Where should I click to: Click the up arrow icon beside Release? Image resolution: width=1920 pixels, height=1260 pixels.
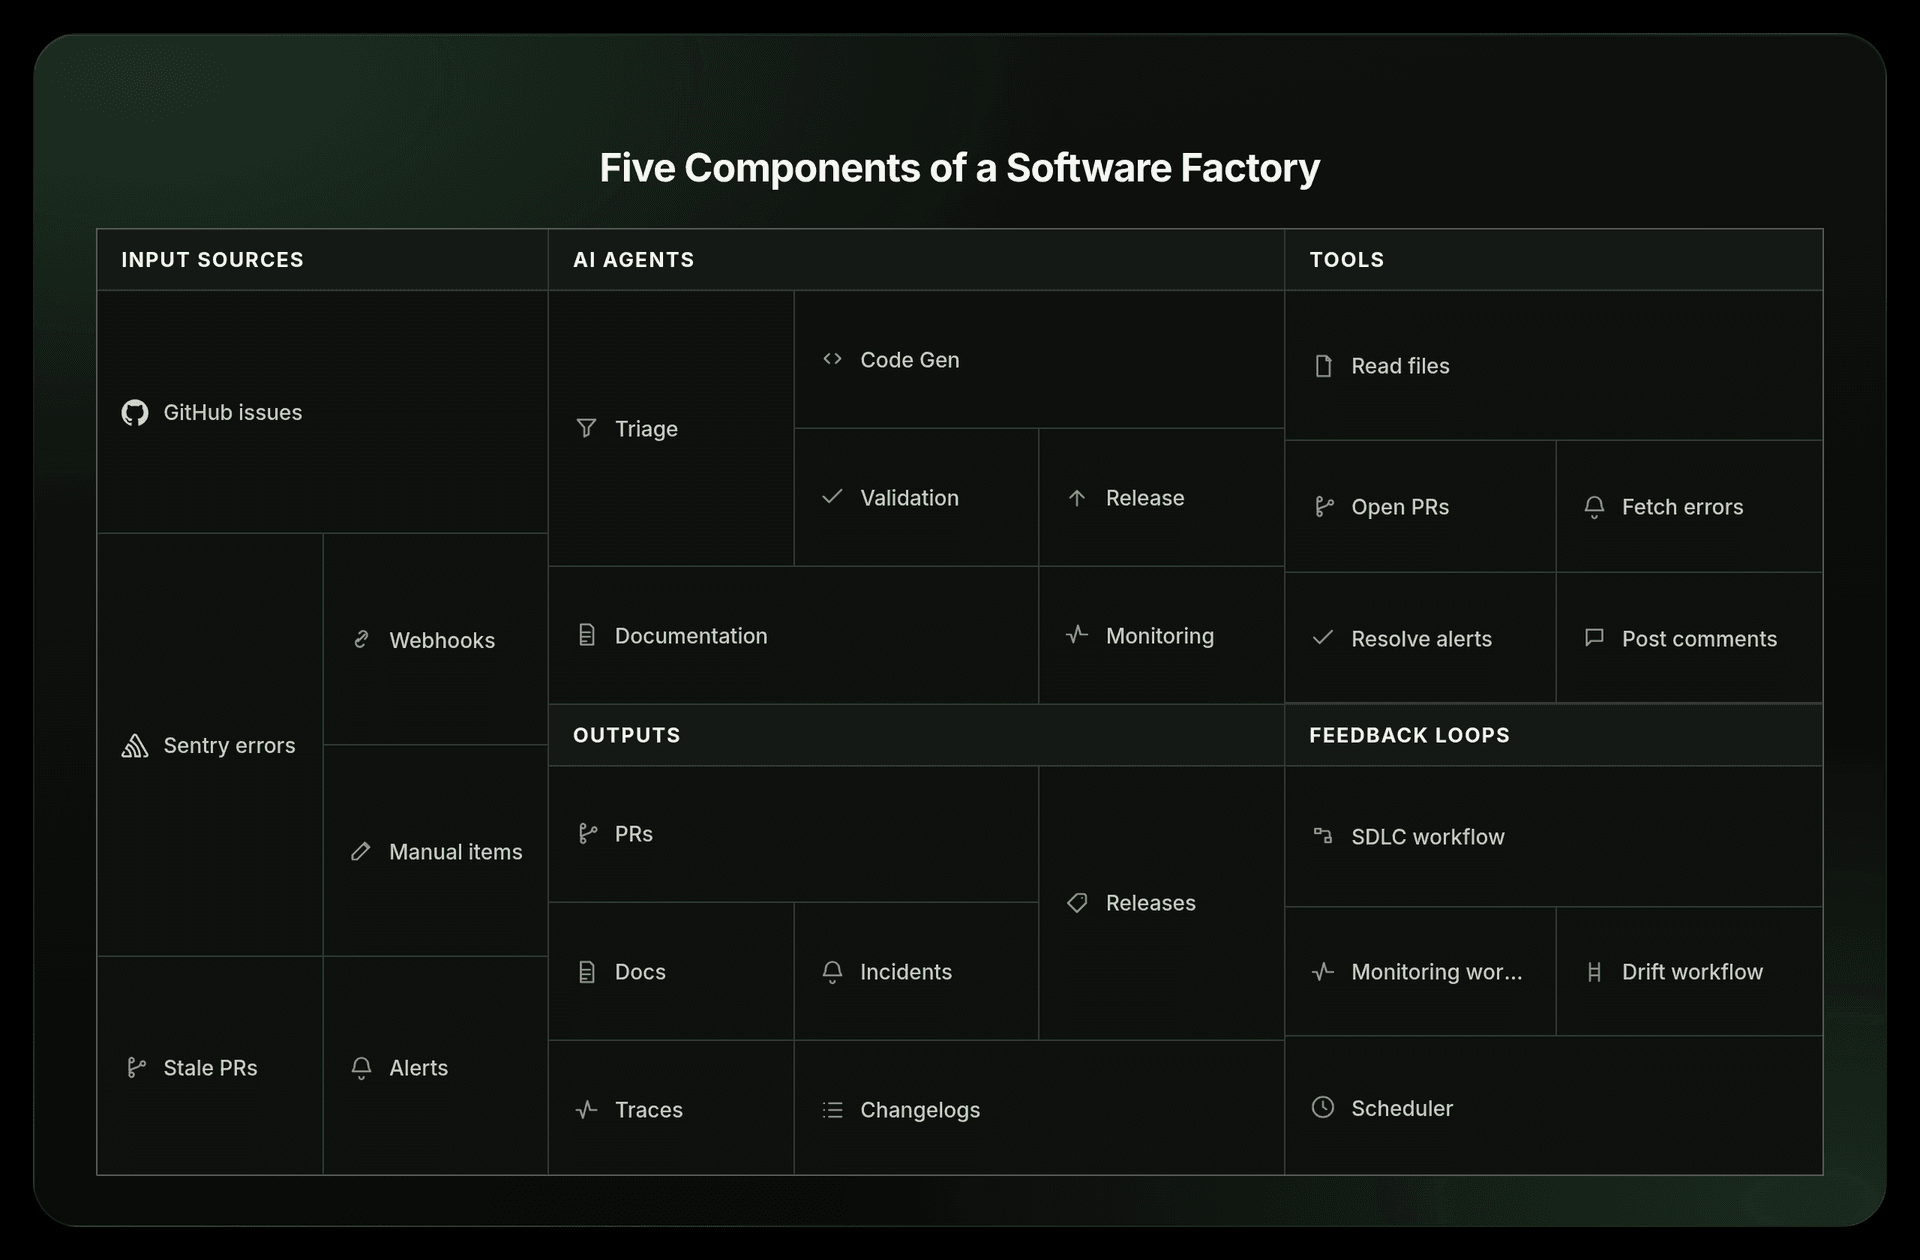click(1077, 498)
